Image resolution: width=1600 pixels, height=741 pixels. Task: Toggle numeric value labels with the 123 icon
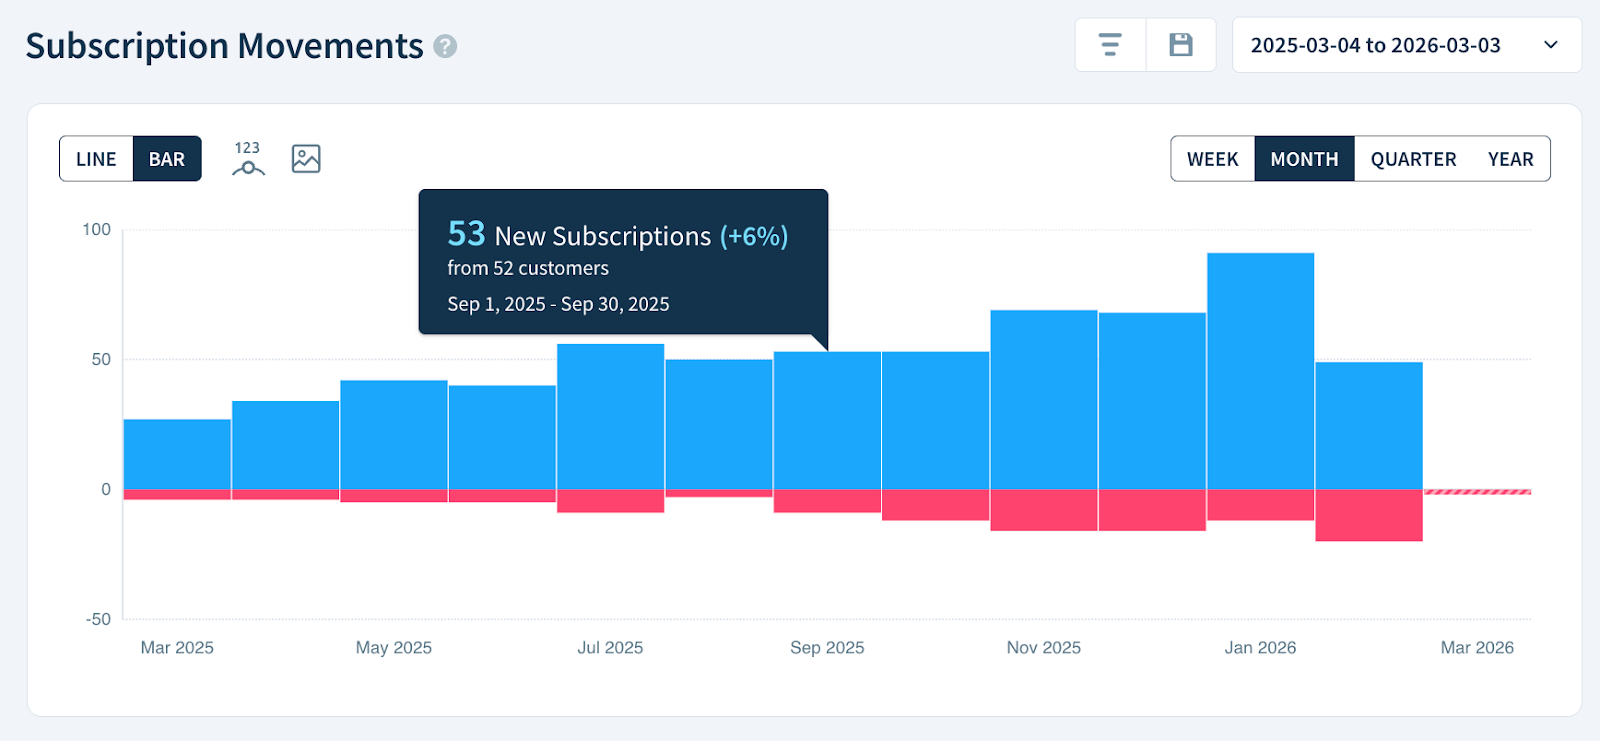pyautogui.click(x=246, y=158)
